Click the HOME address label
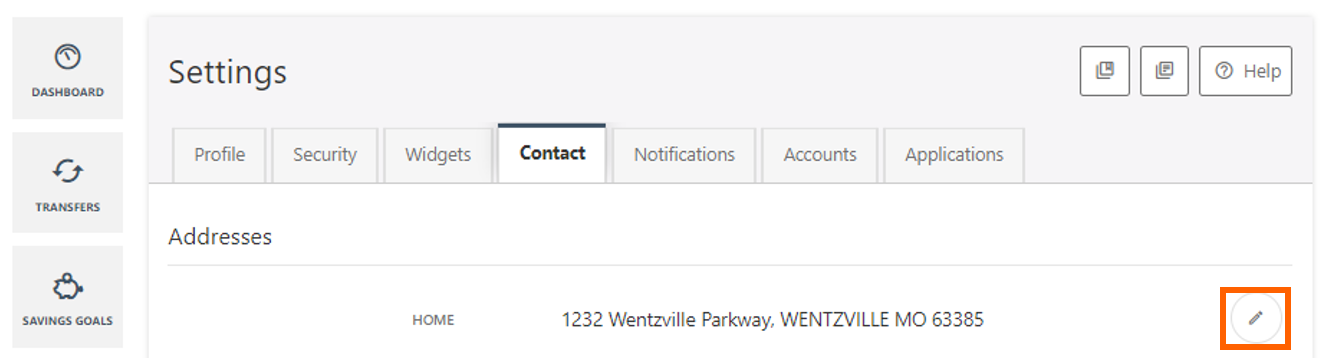Viewport: 1322px width, 361px height. (433, 320)
